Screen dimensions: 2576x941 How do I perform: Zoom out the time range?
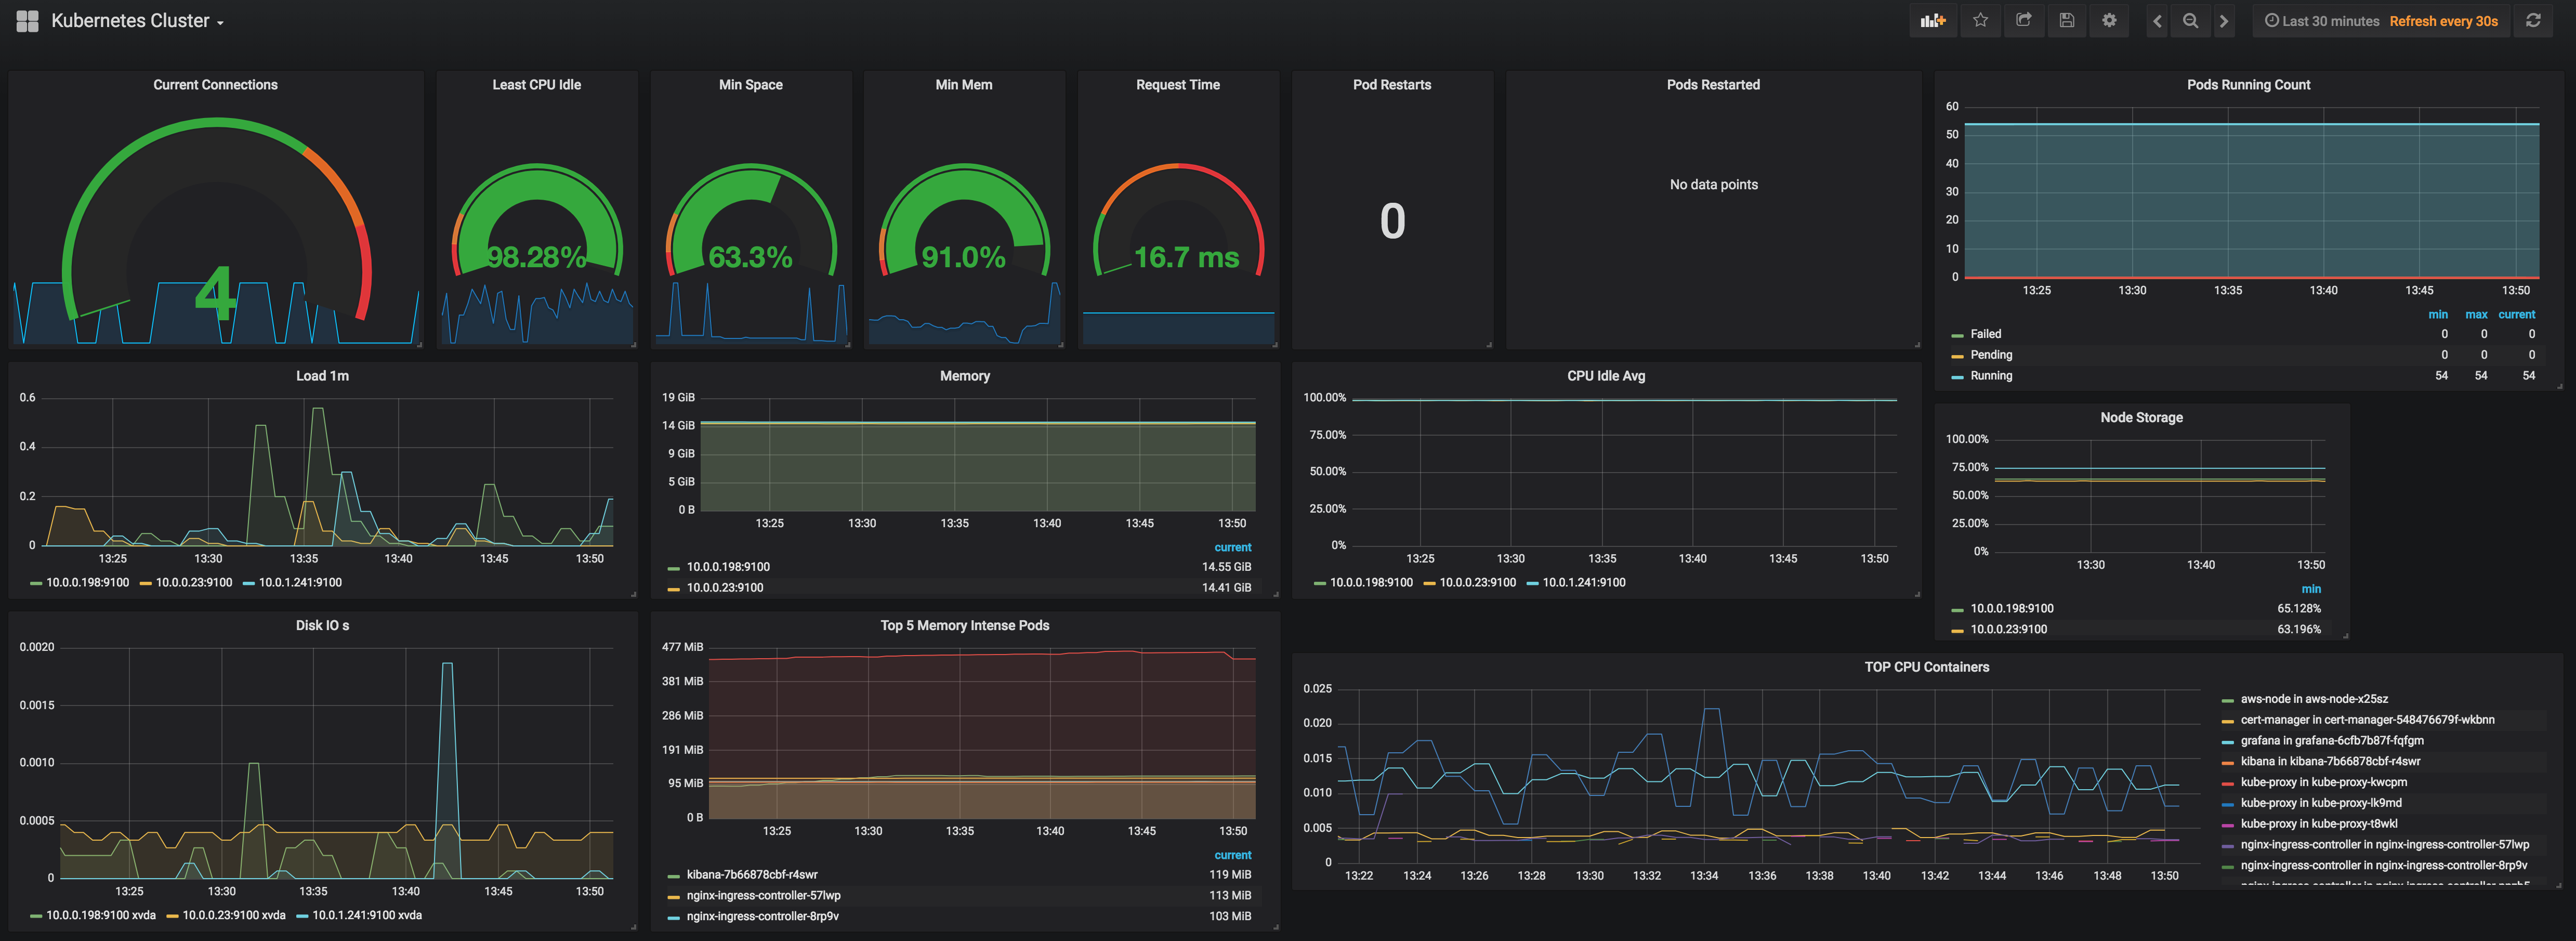pos(2190,21)
